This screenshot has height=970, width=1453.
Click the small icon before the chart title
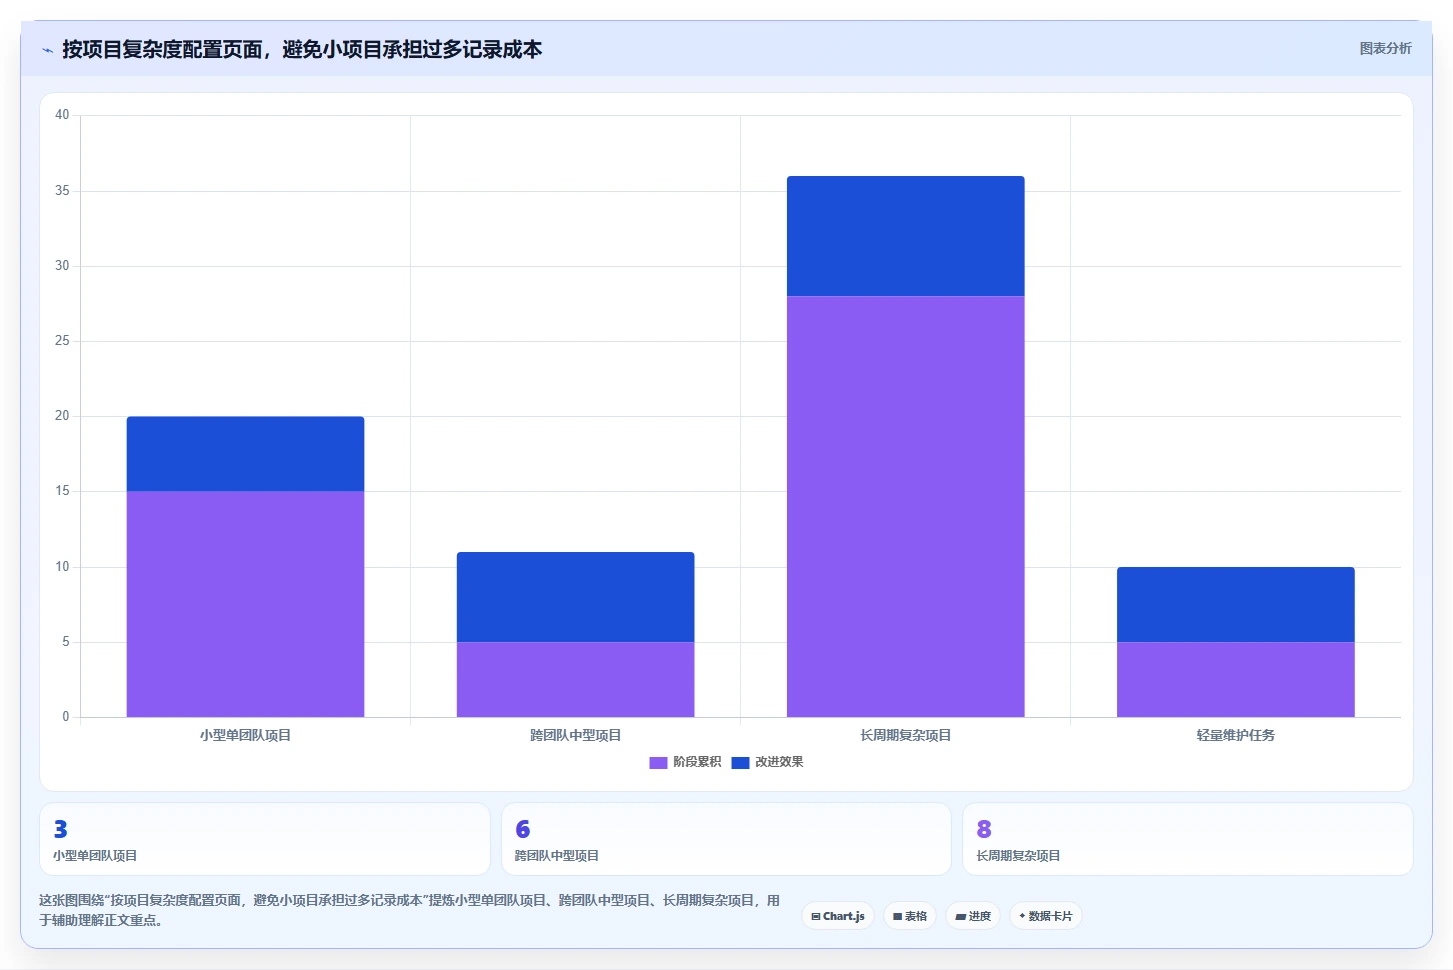(47, 50)
